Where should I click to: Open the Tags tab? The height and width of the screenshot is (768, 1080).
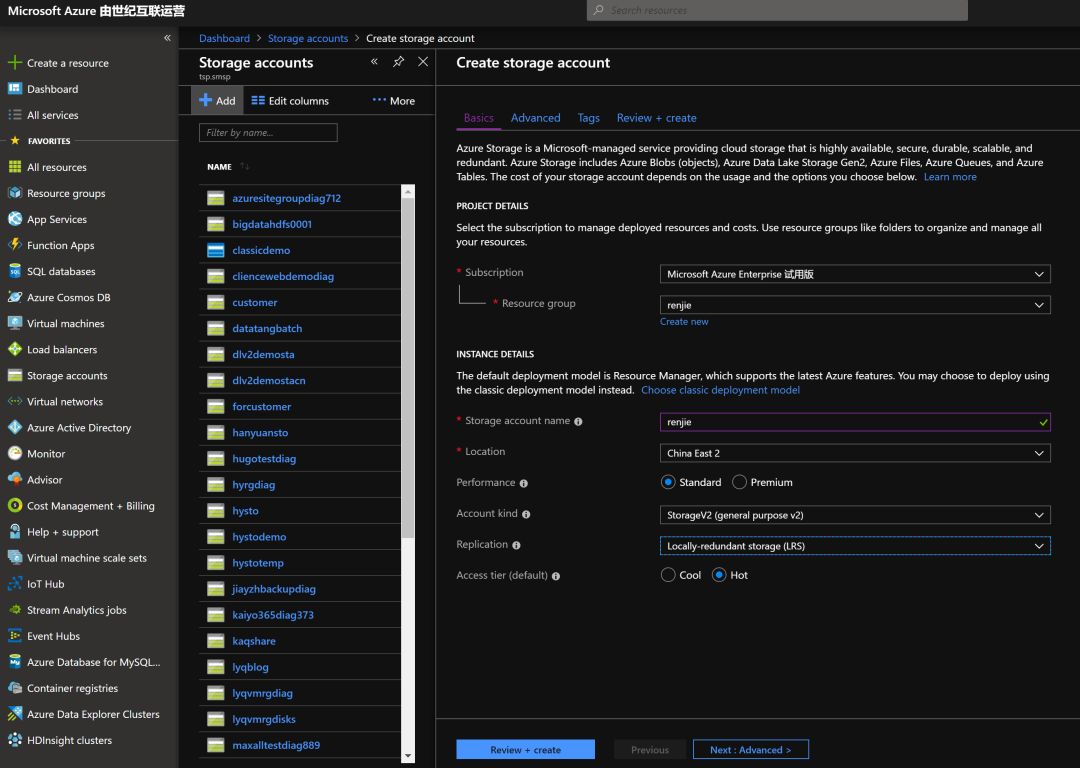[x=588, y=118]
